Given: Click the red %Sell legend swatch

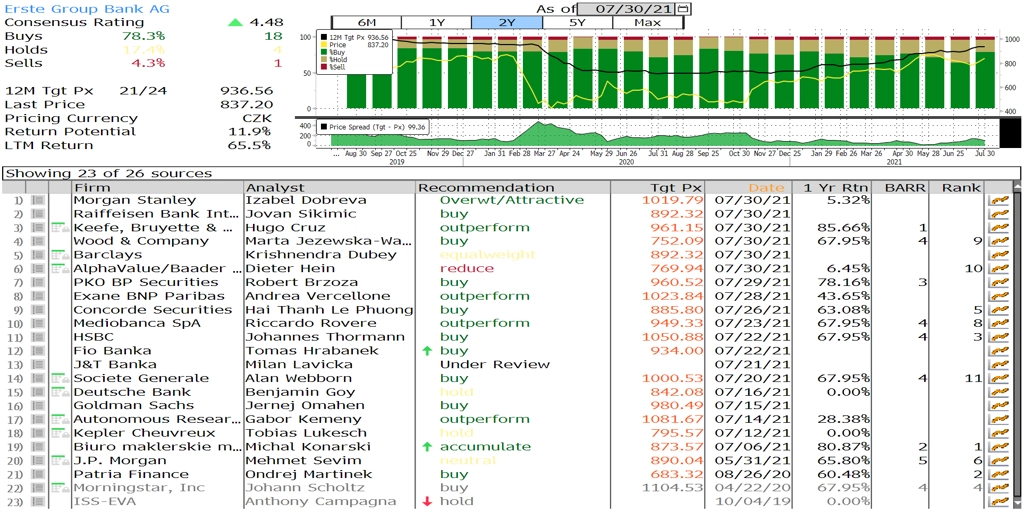Looking at the screenshot, I should (323, 66).
